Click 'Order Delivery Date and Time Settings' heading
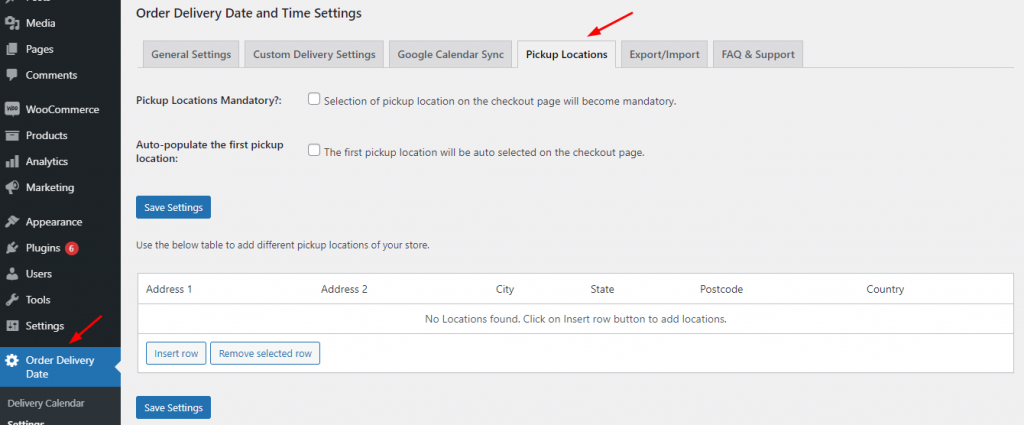 pyautogui.click(x=248, y=12)
